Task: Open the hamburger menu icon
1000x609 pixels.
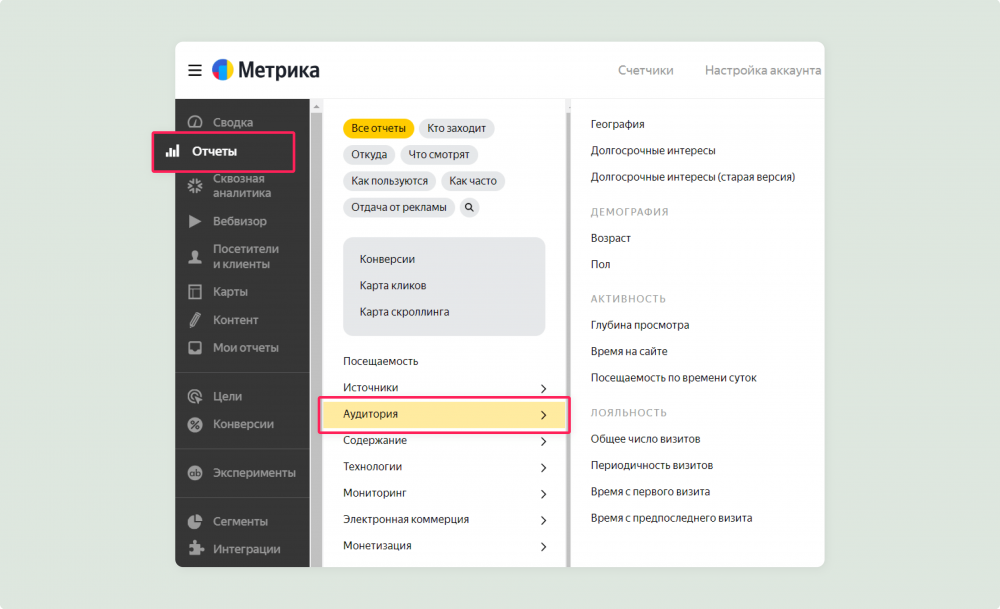Action: 195,70
